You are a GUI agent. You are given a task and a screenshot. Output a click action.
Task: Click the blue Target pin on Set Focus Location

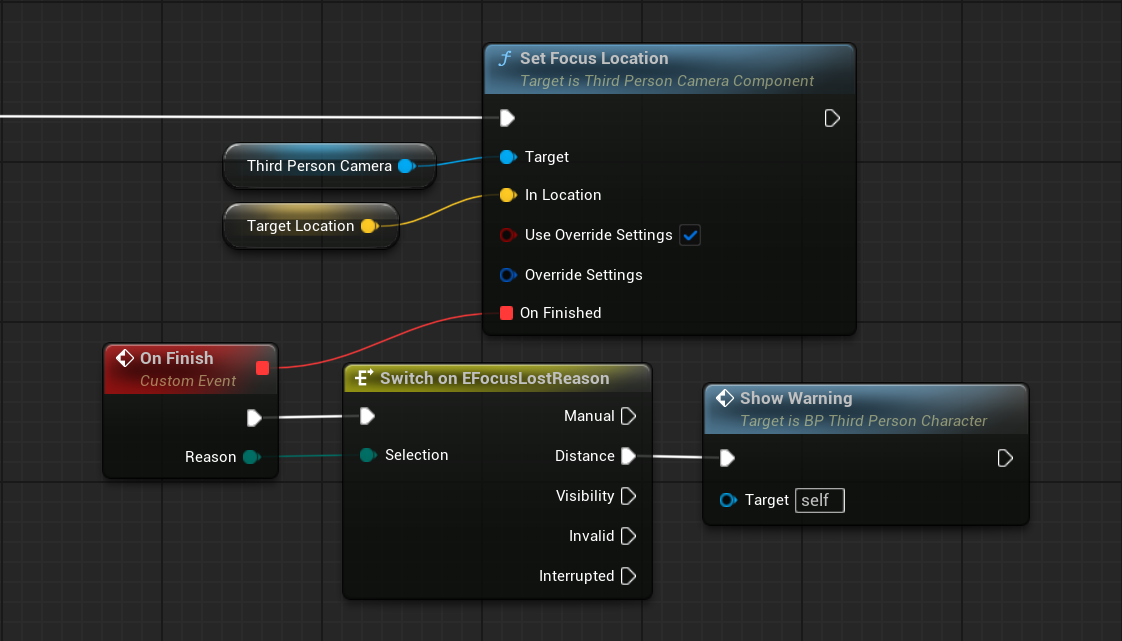click(x=507, y=157)
